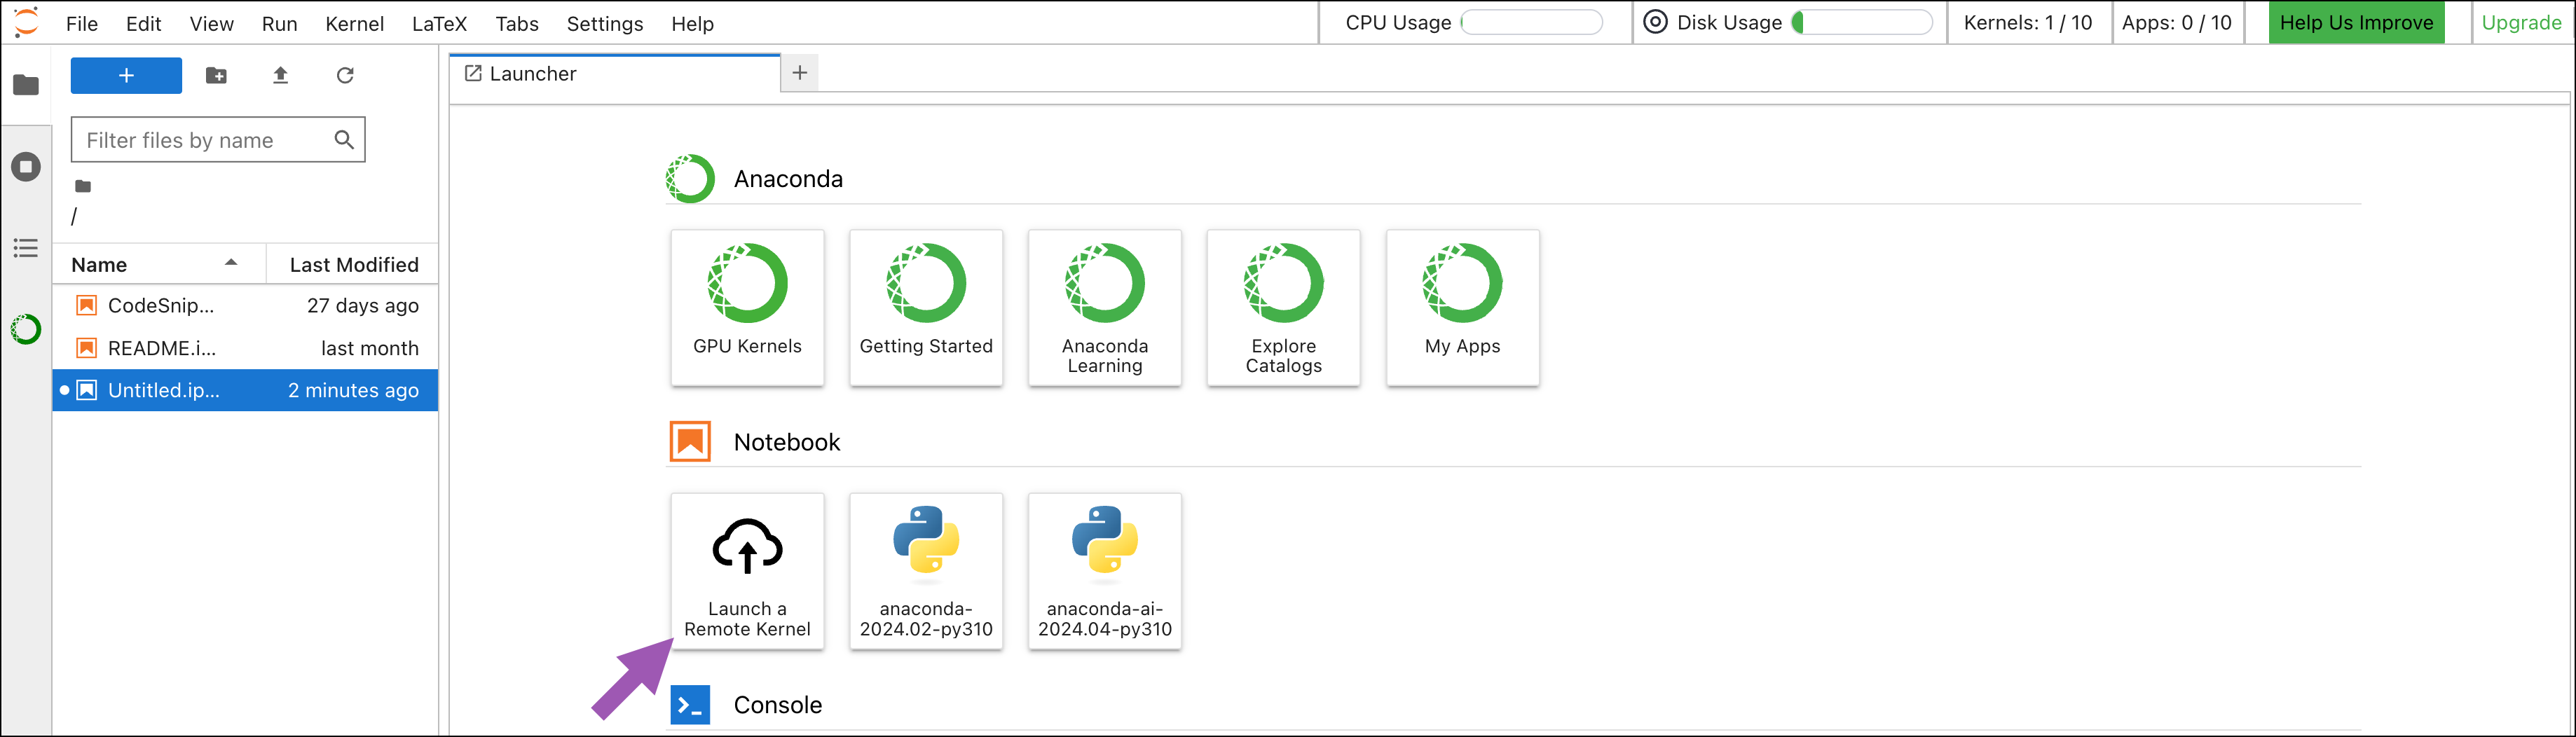Sort files by Last Modified column
The width and height of the screenshot is (2576, 737).
(353, 264)
